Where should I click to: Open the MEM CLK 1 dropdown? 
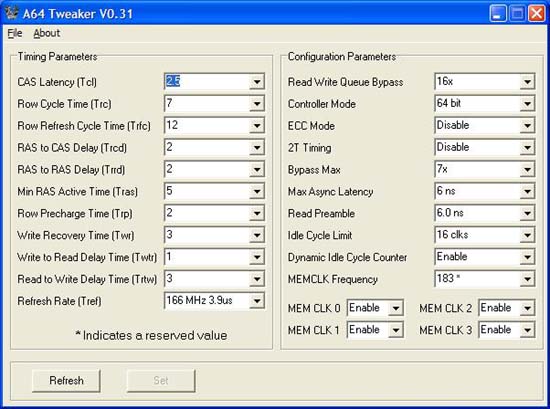pos(396,330)
